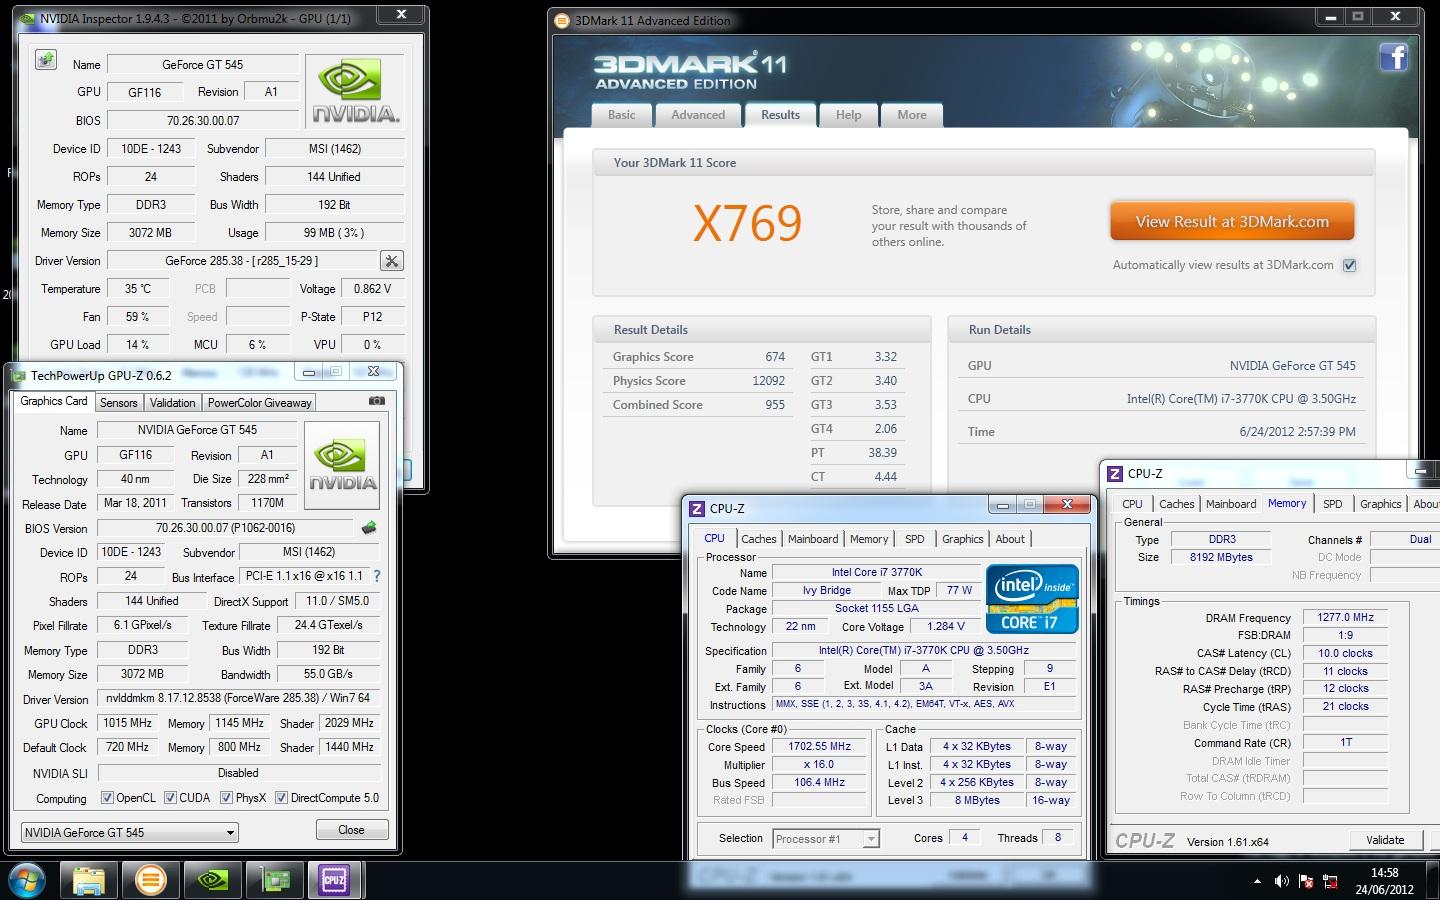Switch to the Validation tab in GPU-Z
The width and height of the screenshot is (1440, 900).
click(172, 402)
